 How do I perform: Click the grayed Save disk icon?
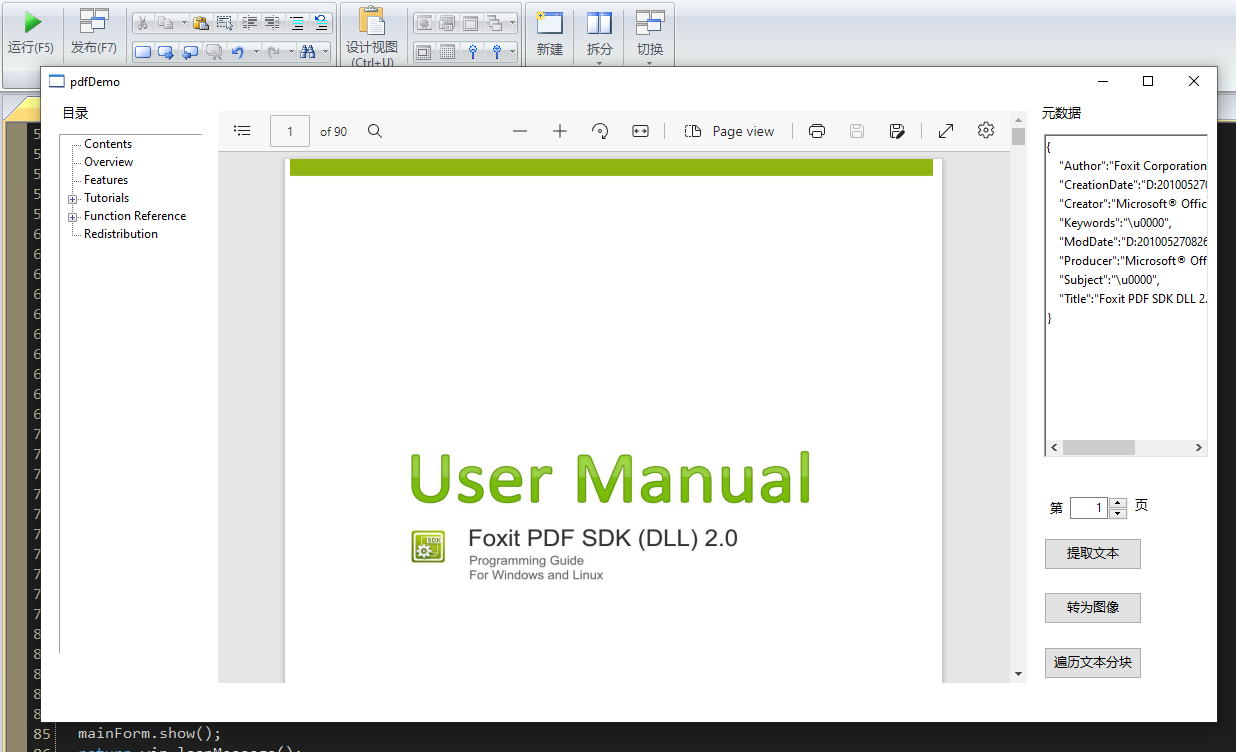point(857,131)
